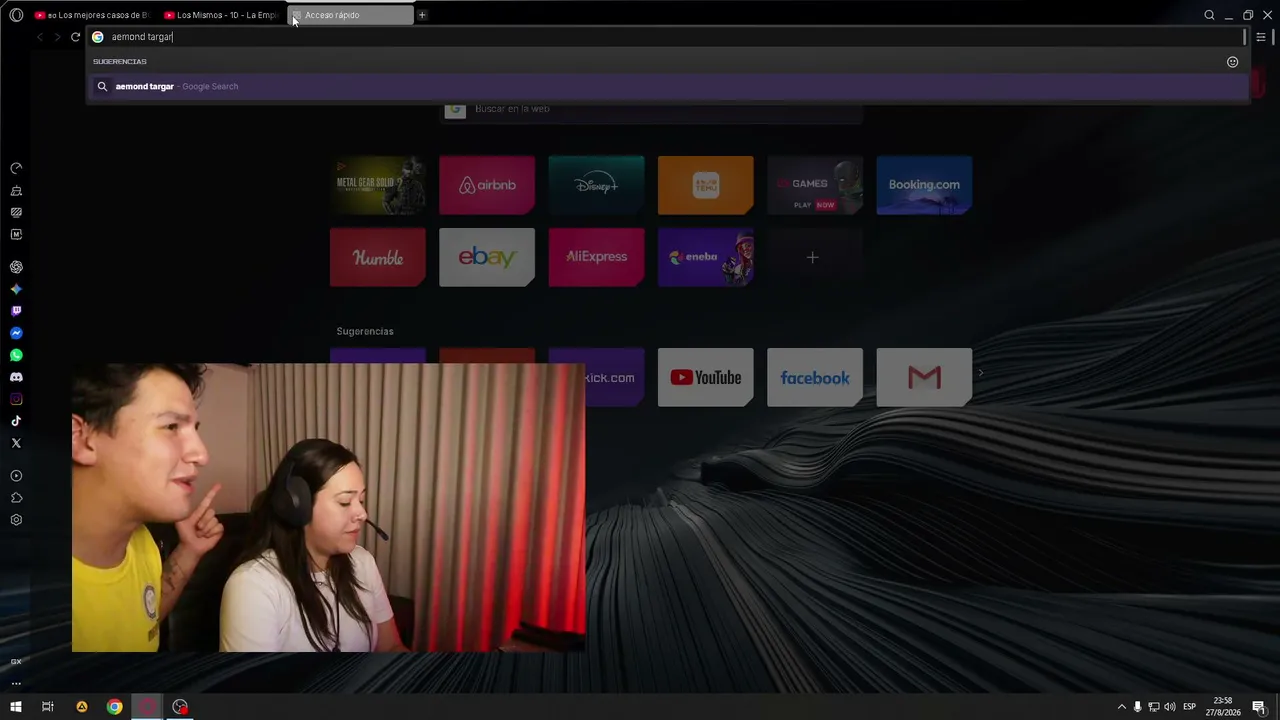Click the address bar containing 'aemond targar'
Image resolution: width=1280 pixels, height=720 pixels.
click(665, 37)
